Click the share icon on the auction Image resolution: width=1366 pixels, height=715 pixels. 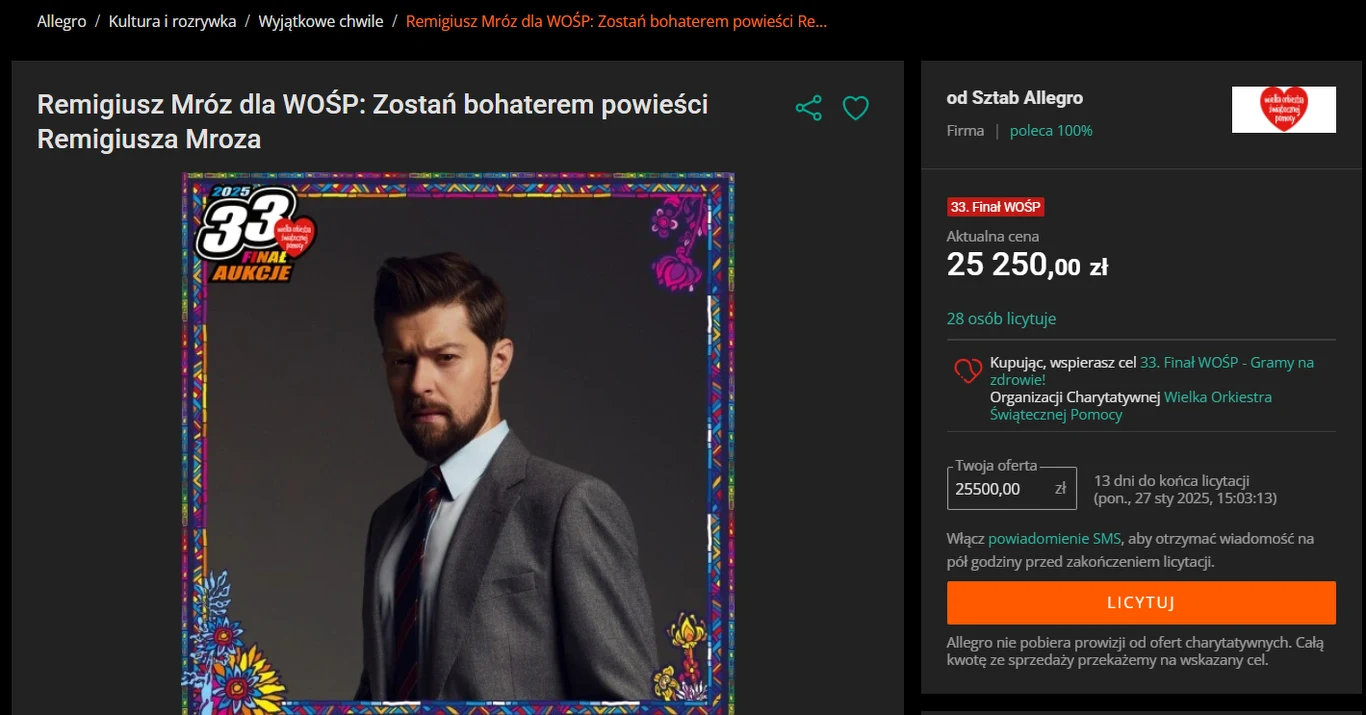coord(808,108)
